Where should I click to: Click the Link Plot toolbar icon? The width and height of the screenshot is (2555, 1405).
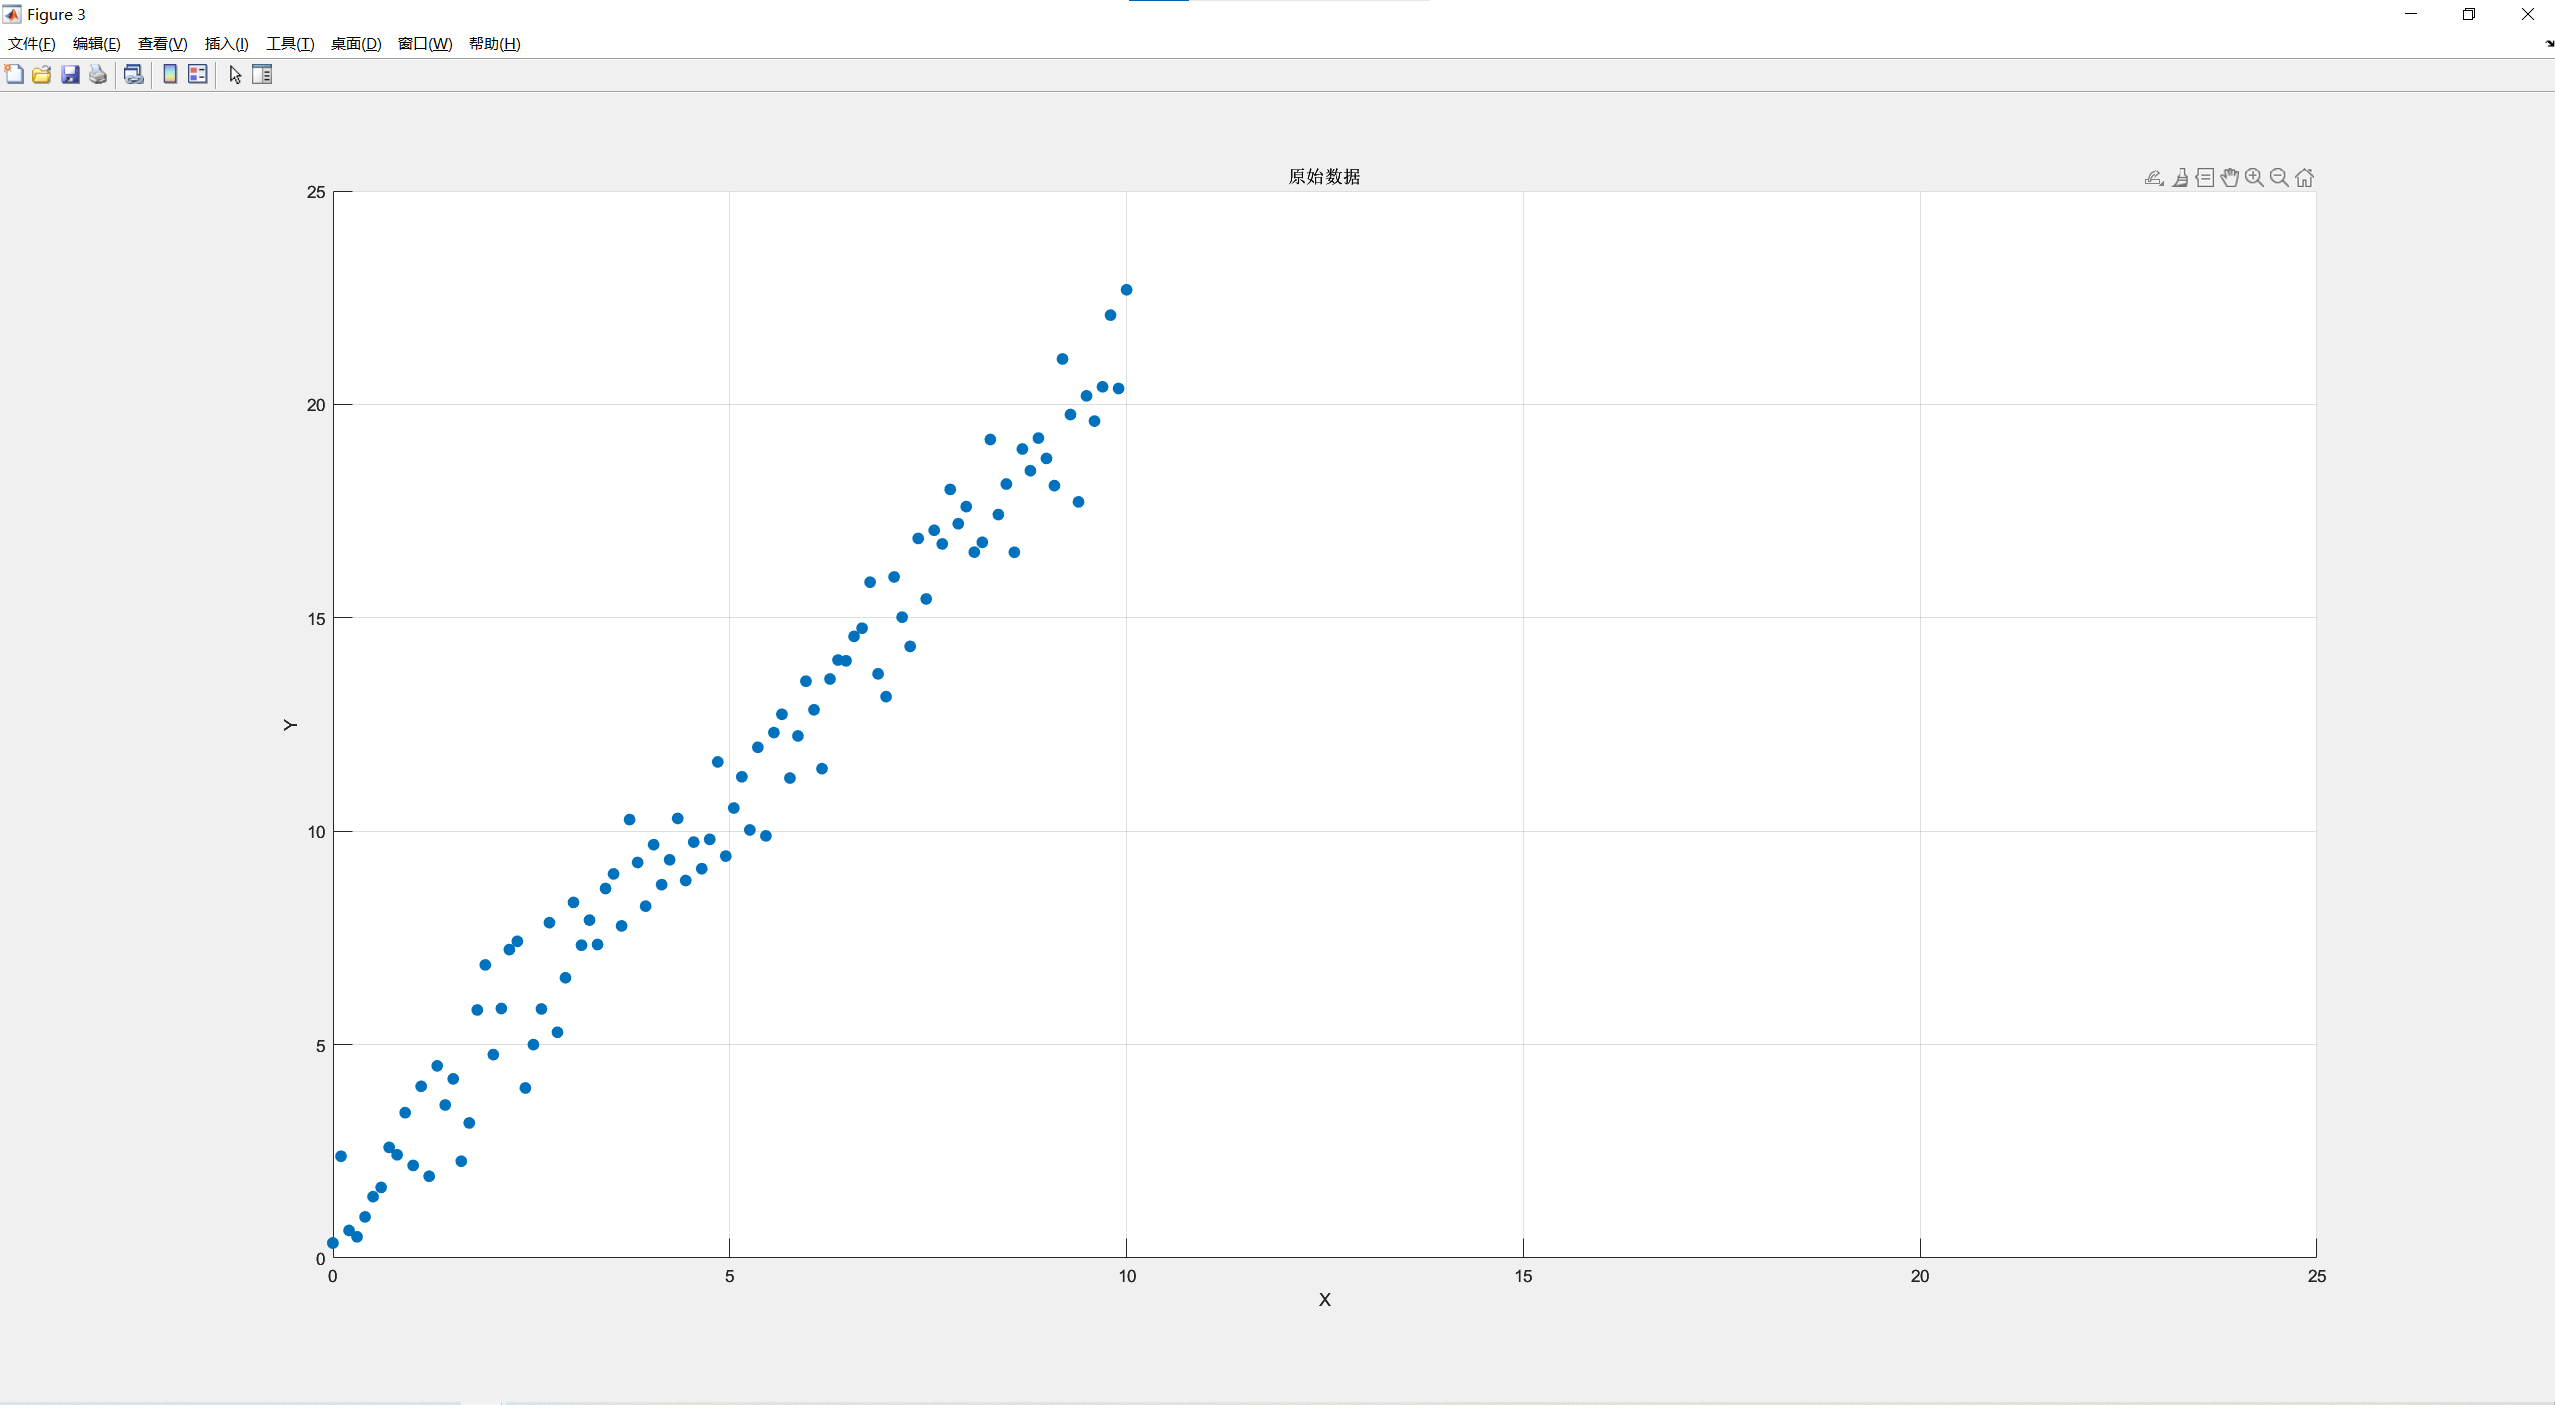(x=134, y=74)
